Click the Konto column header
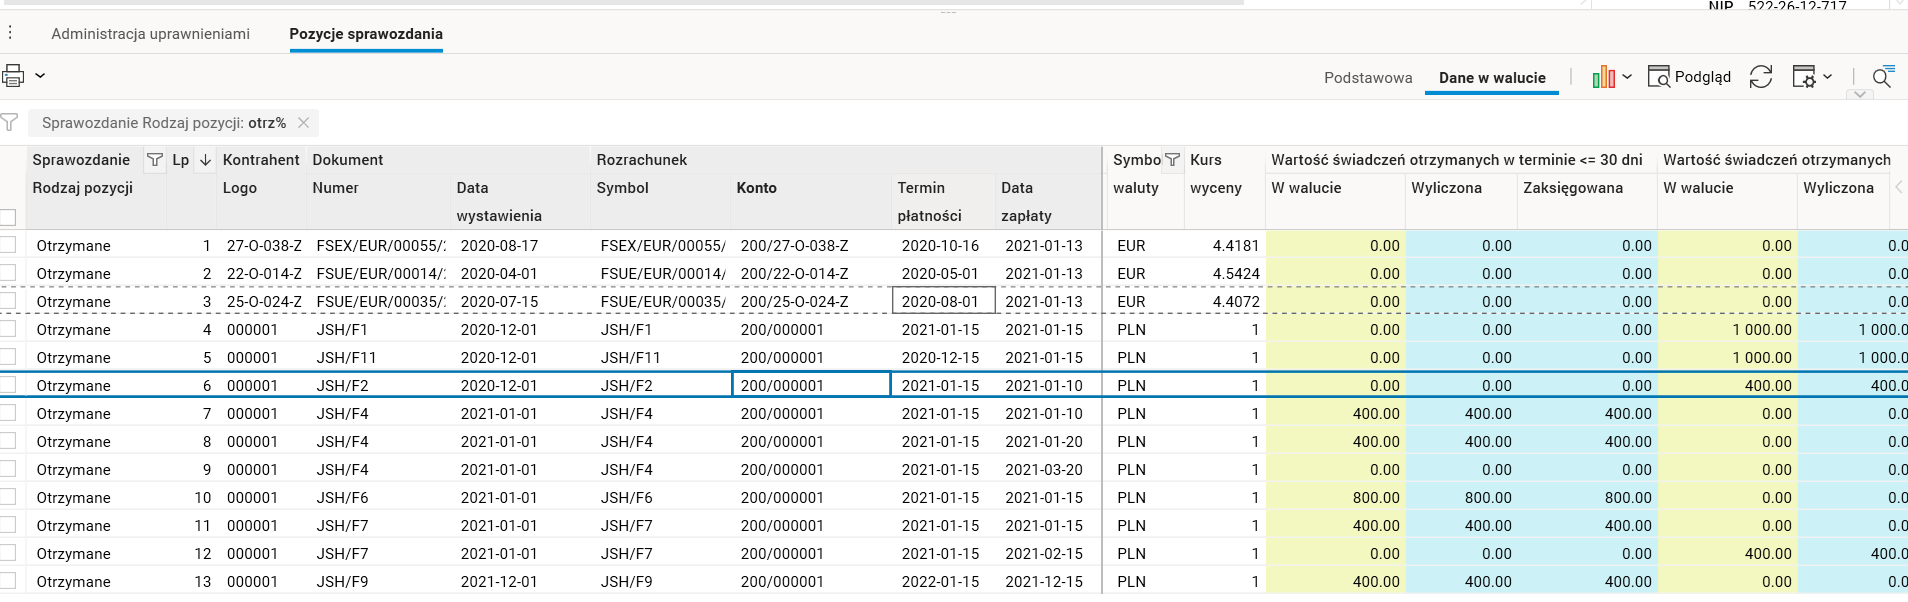 756,188
